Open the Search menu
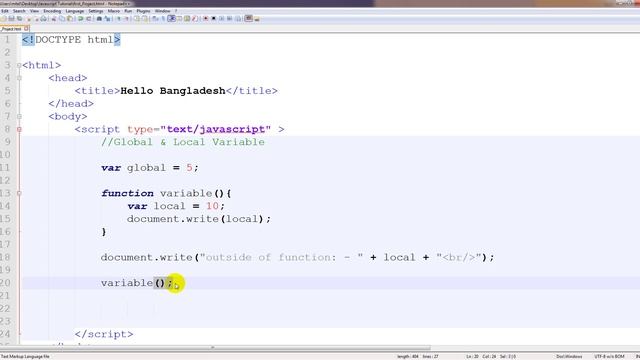640x360 pixels. tap(19, 11)
